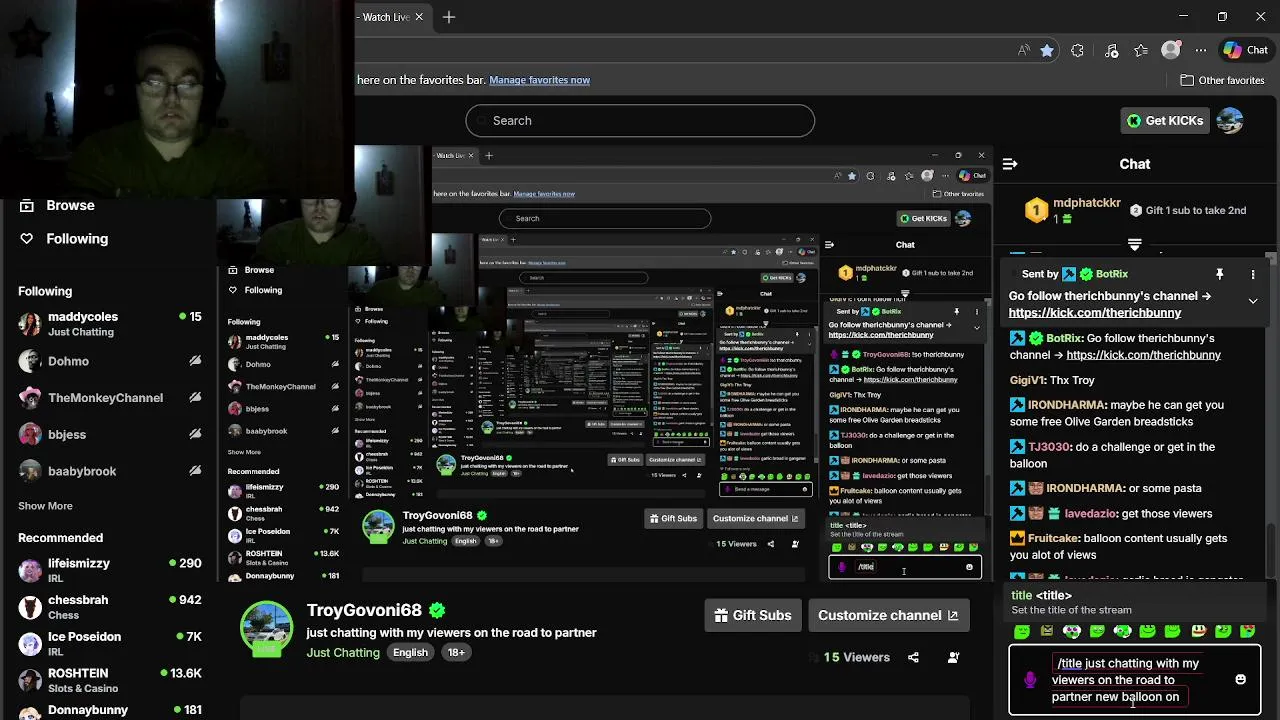Open the browser Extensions puzzle icon

pos(1077,50)
